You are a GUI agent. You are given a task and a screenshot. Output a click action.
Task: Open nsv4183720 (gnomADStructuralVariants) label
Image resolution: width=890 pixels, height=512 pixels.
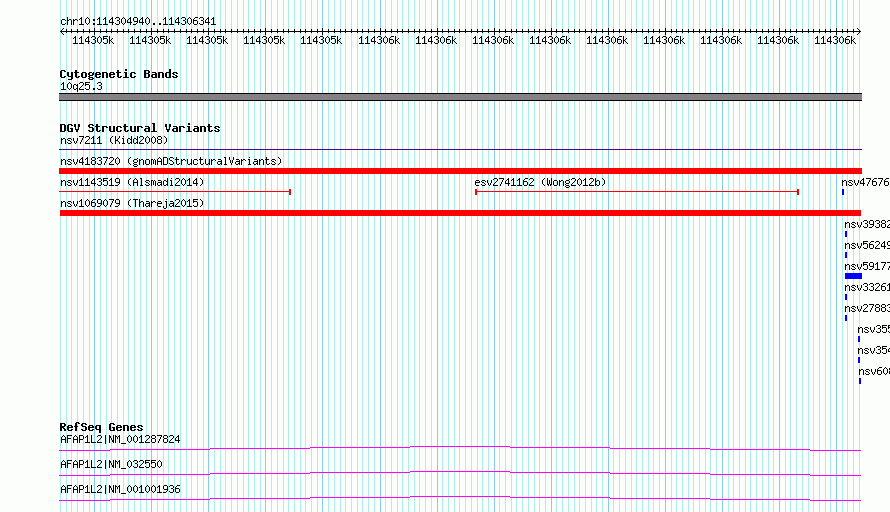tap(171, 161)
